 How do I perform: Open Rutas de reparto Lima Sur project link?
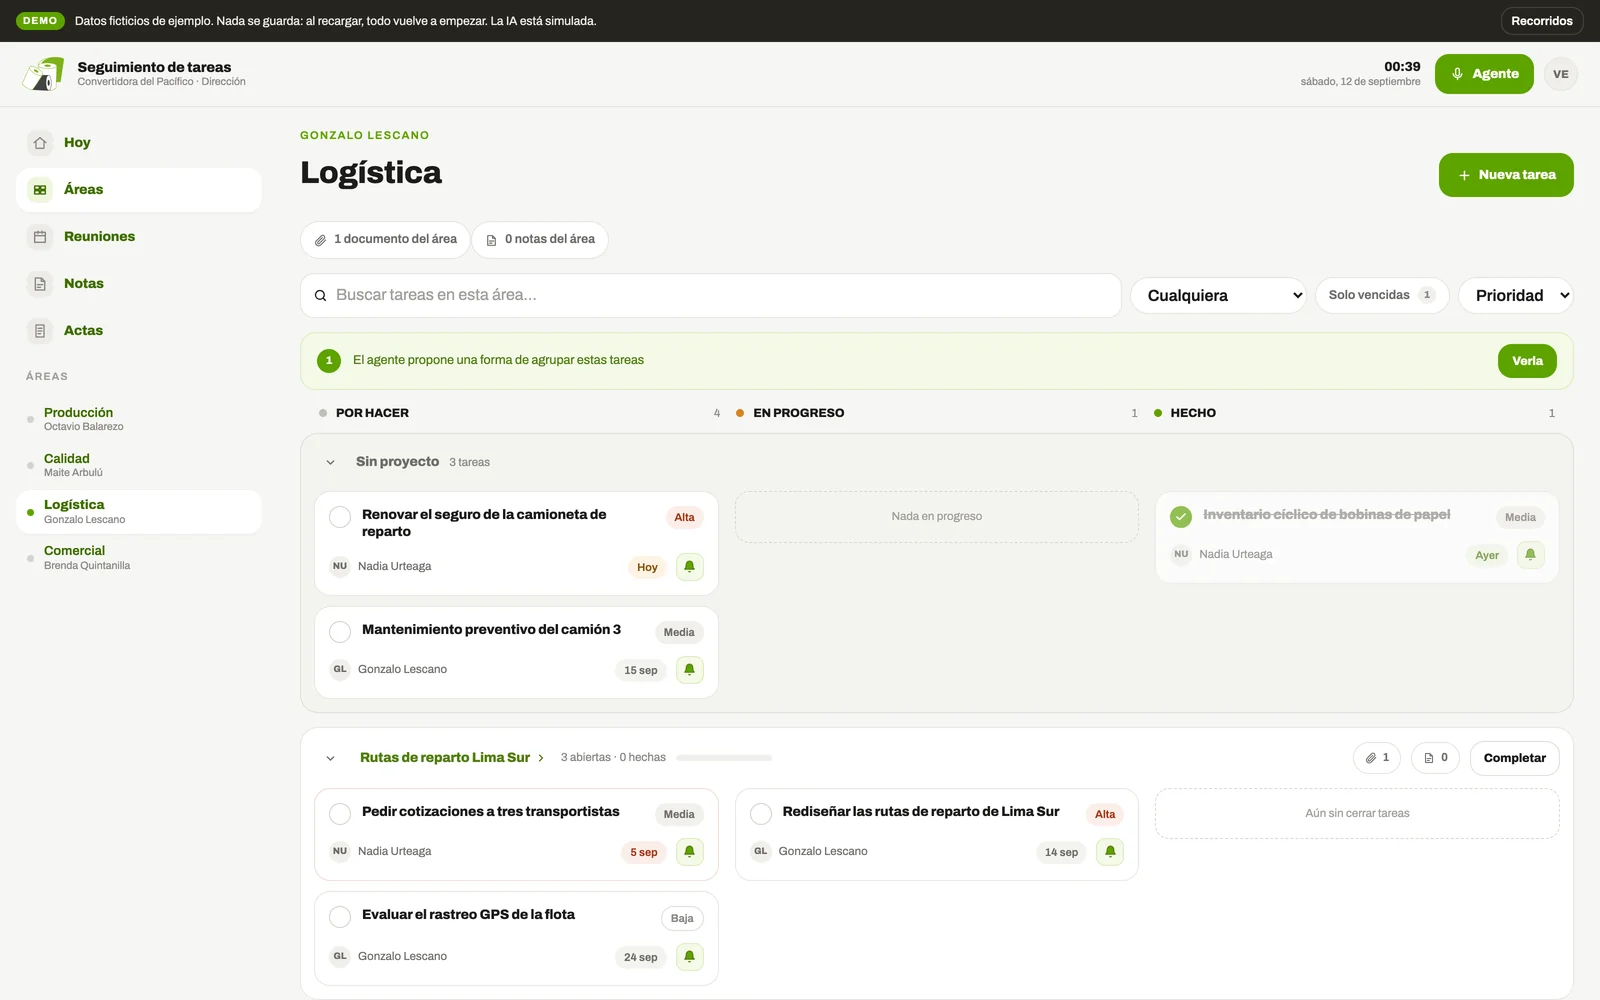(451, 758)
